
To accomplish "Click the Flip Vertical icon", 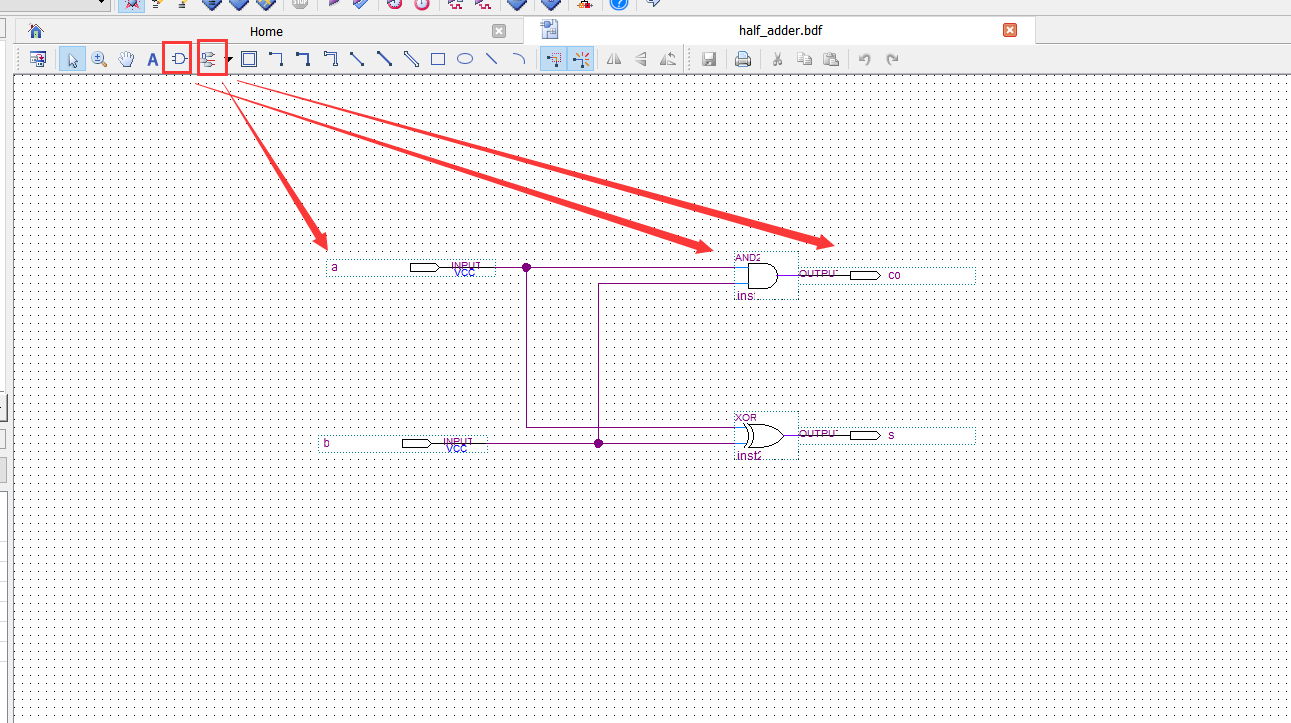I will (641, 59).
